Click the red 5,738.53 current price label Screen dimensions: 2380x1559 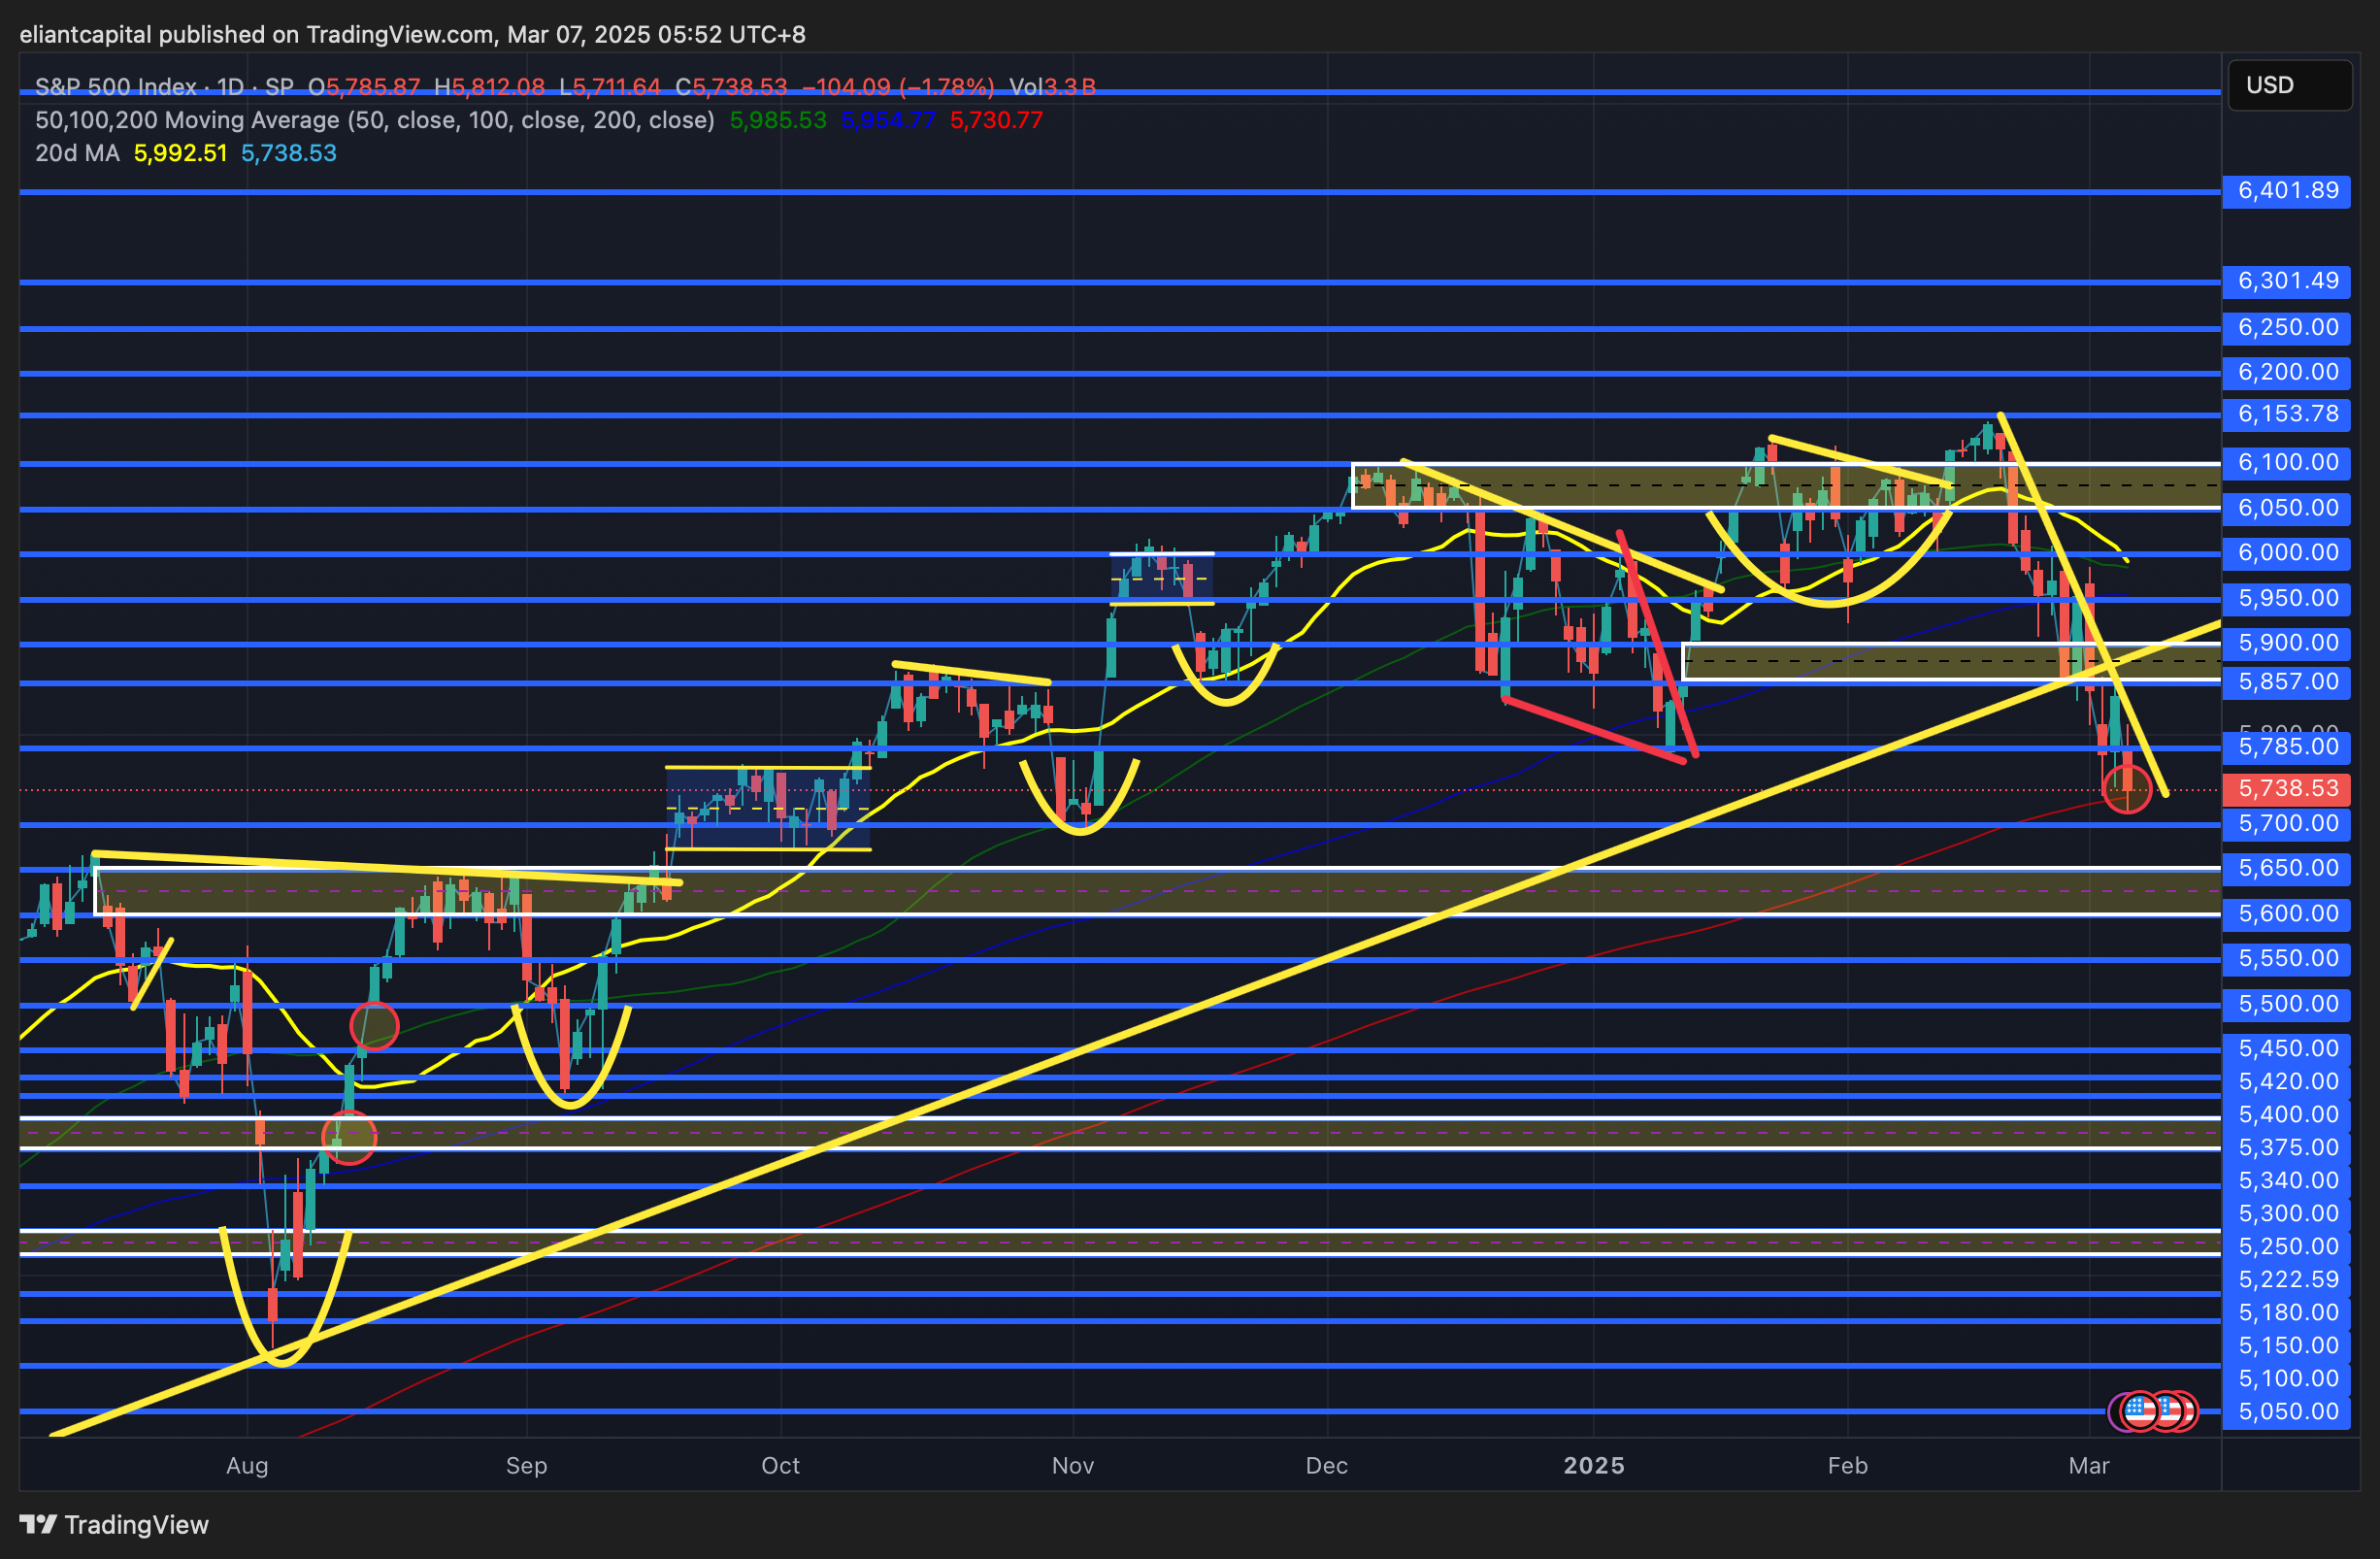click(x=2287, y=788)
